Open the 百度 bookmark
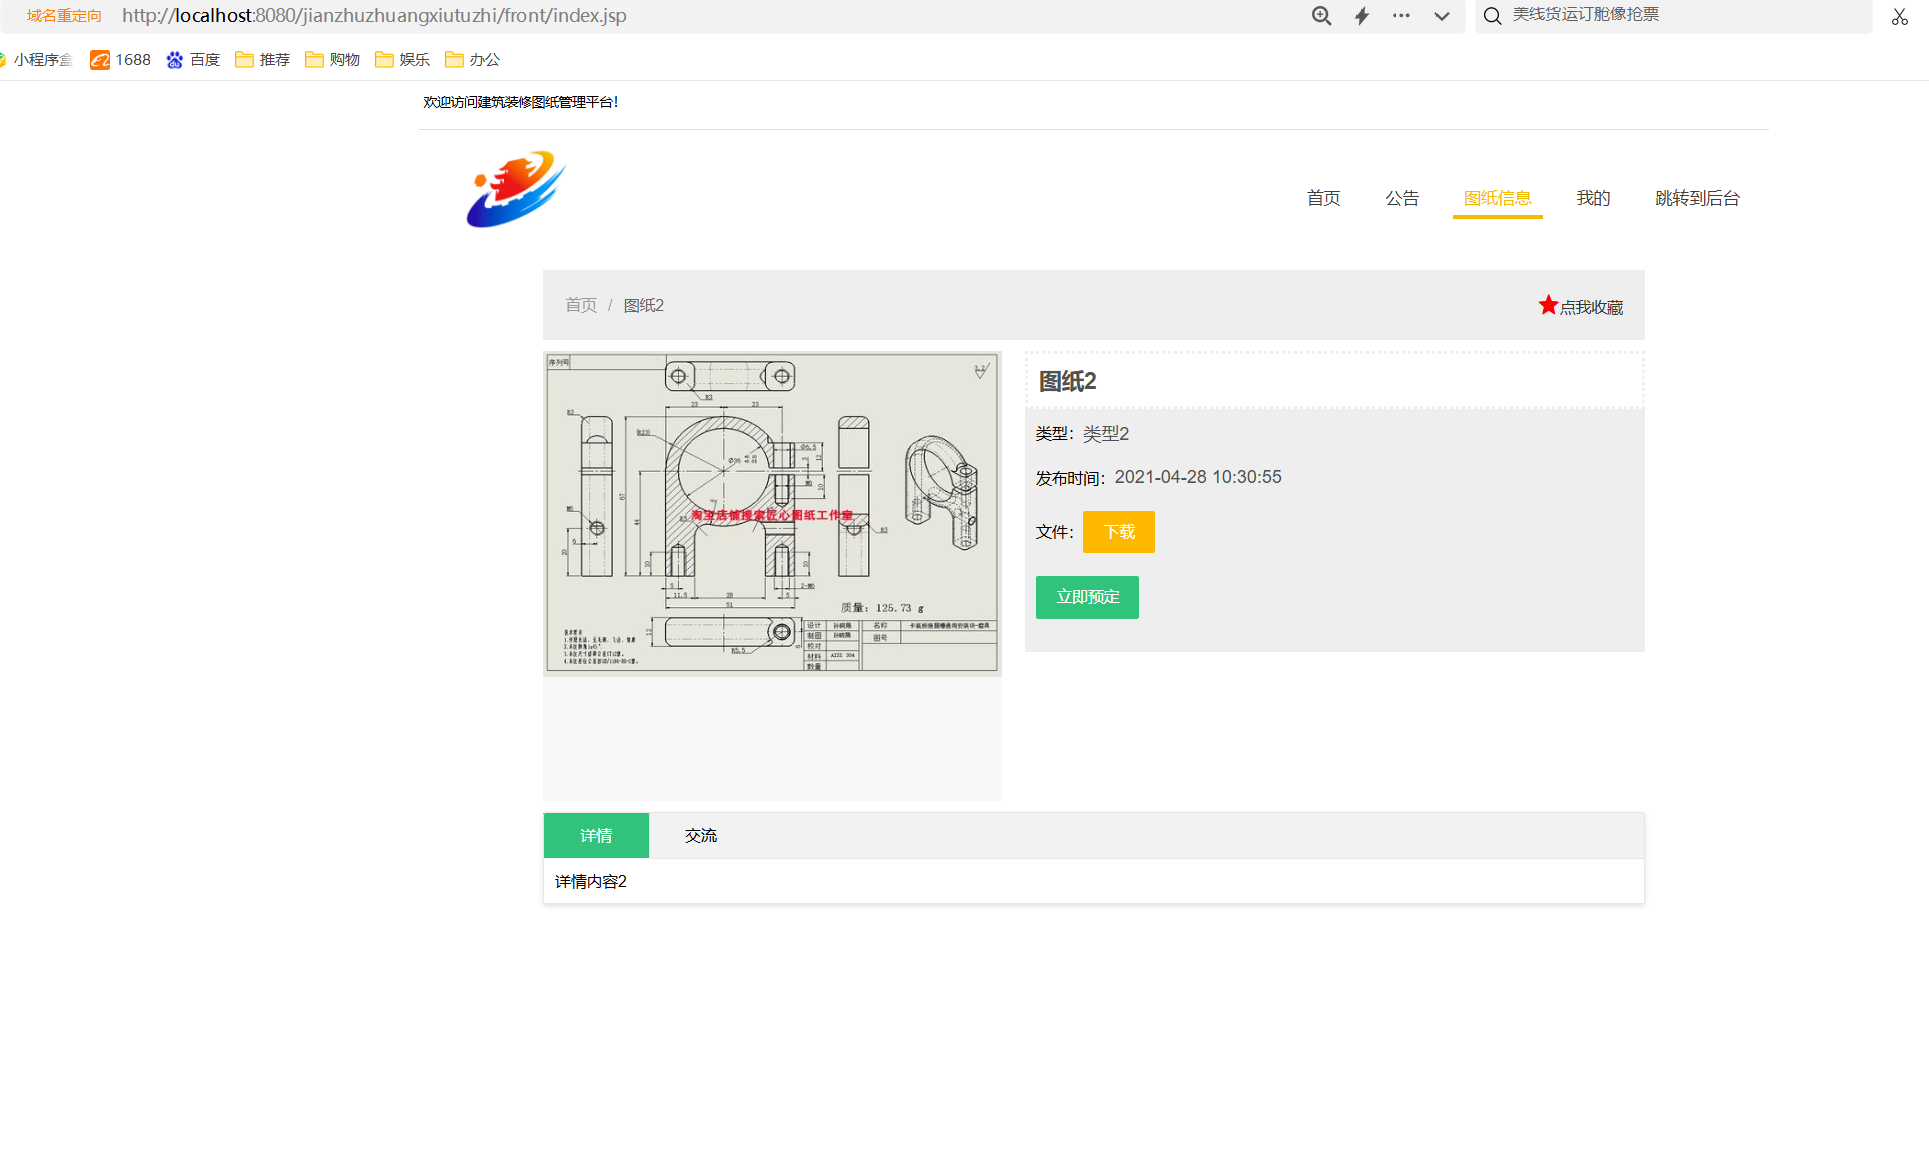 [194, 60]
